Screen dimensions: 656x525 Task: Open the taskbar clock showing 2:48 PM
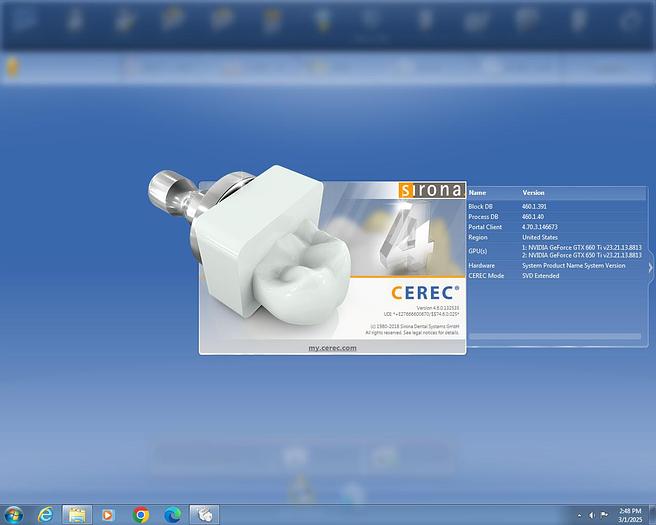click(x=630, y=515)
